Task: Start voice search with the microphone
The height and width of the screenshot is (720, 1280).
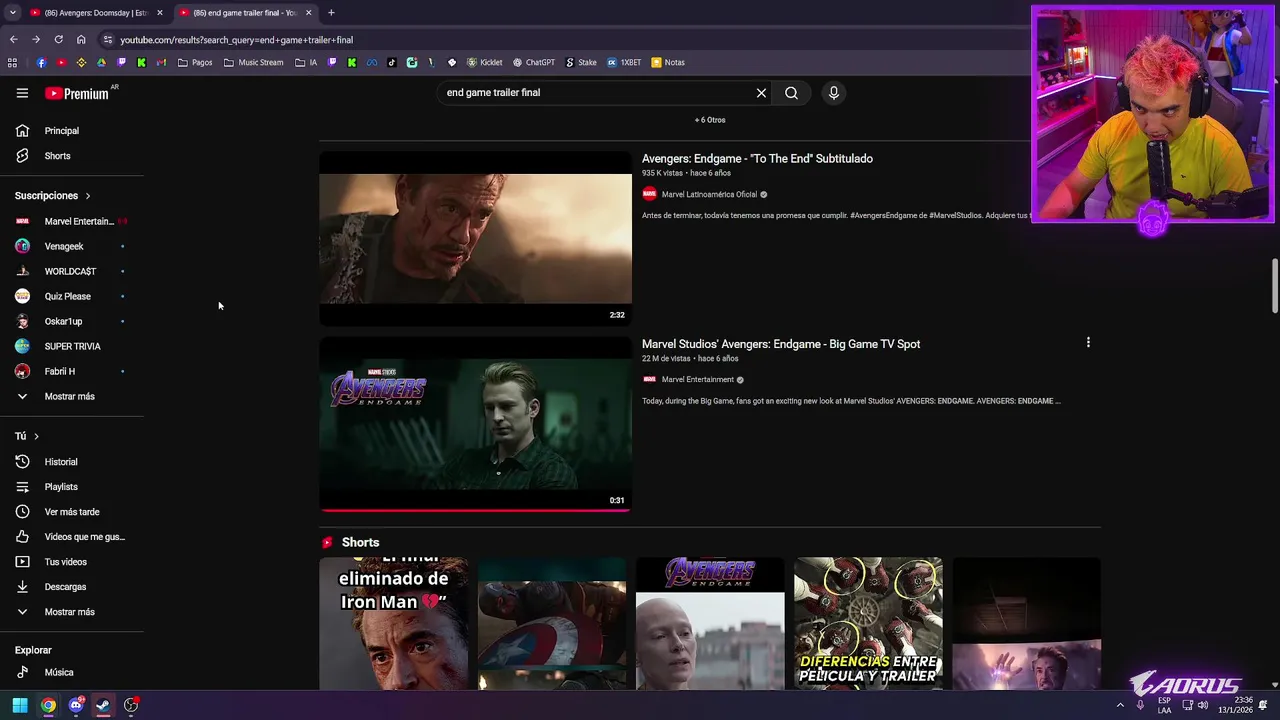Action: tap(834, 93)
